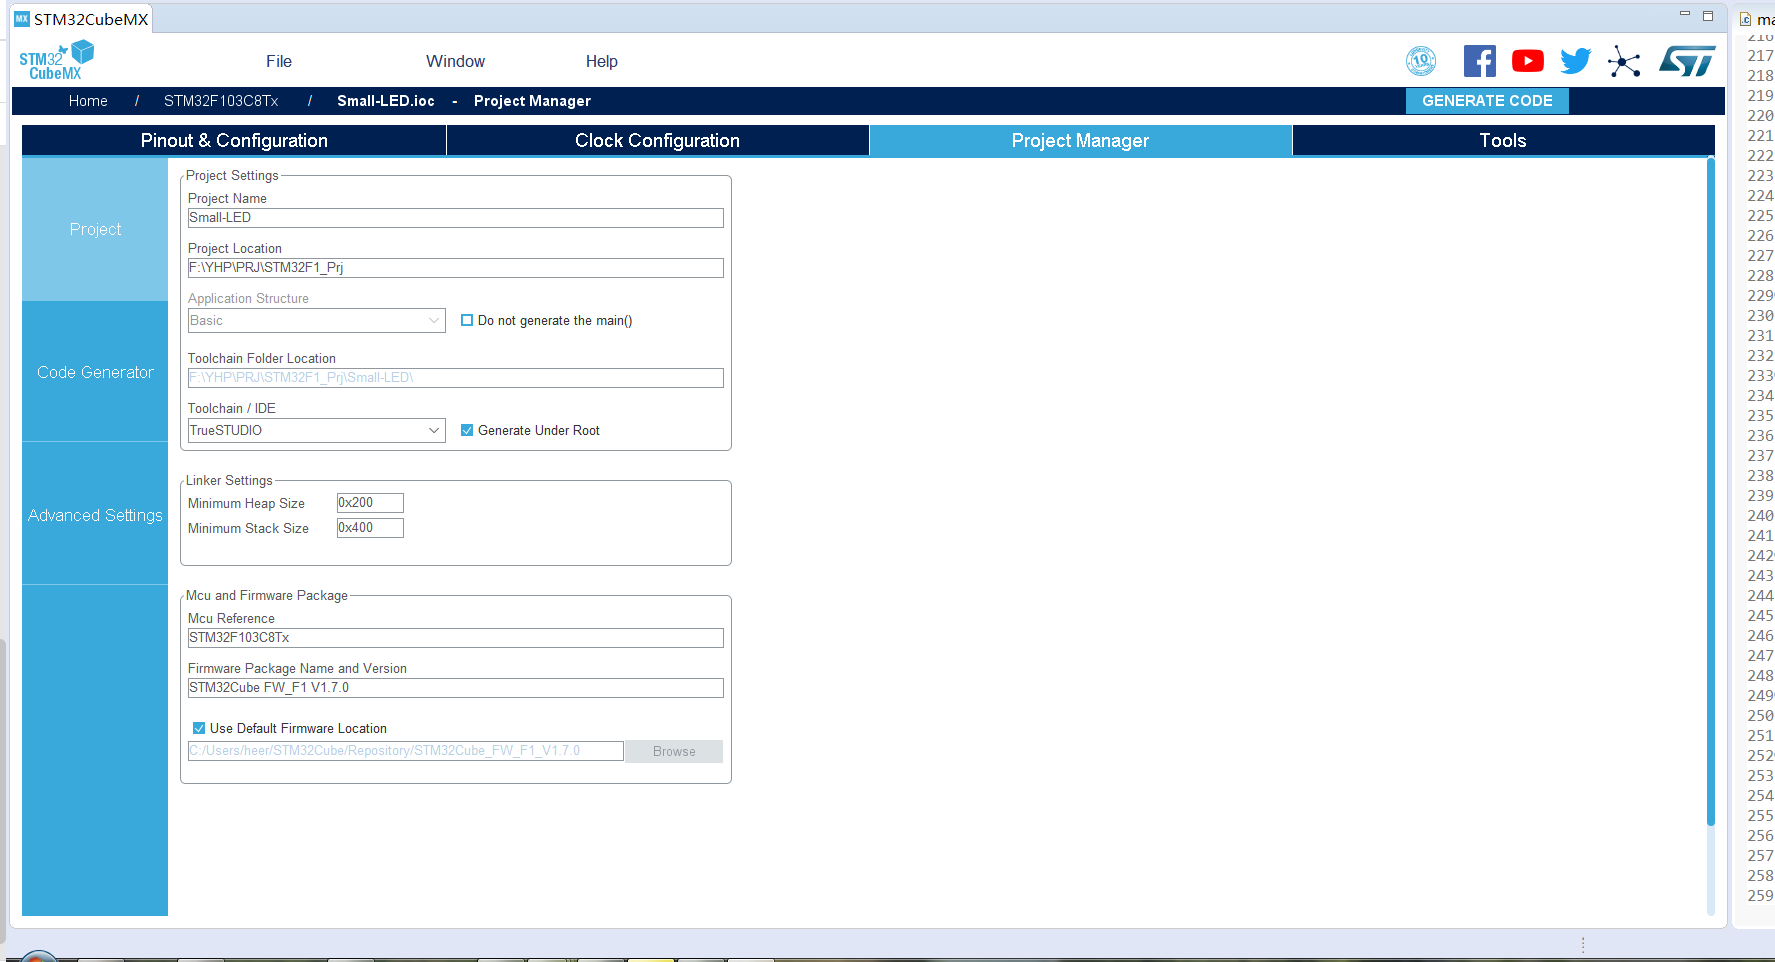1775x962 pixels.
Task: Click the Mcu Reference field
Action: point(455,638)
